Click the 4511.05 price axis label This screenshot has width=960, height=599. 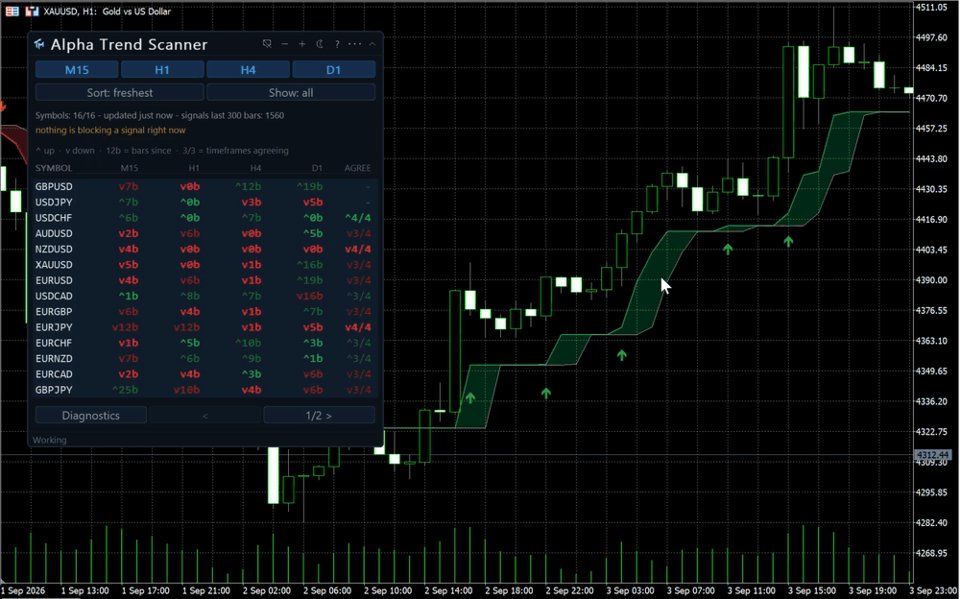[931, 7]
